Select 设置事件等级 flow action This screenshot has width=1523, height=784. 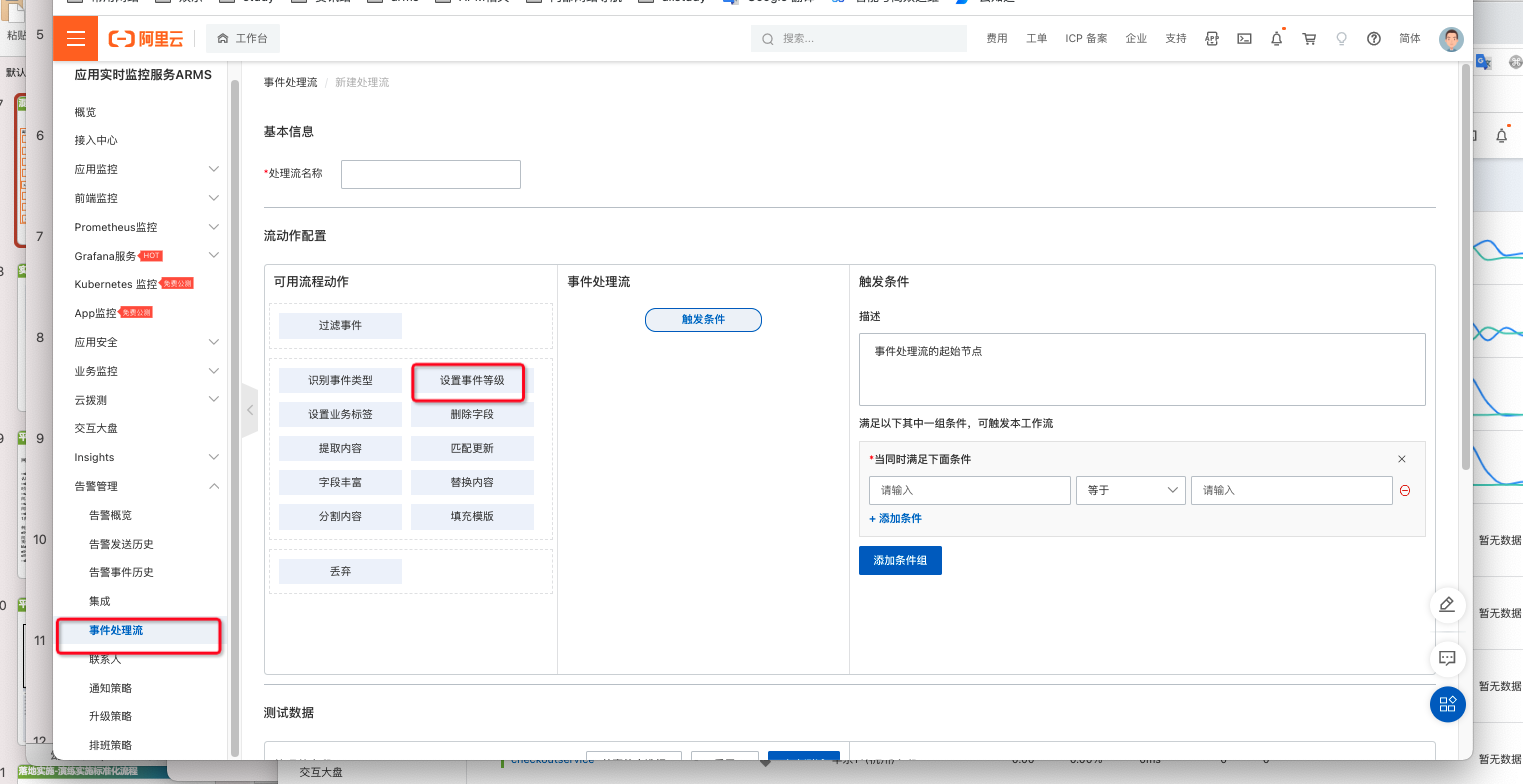[472, 380]
